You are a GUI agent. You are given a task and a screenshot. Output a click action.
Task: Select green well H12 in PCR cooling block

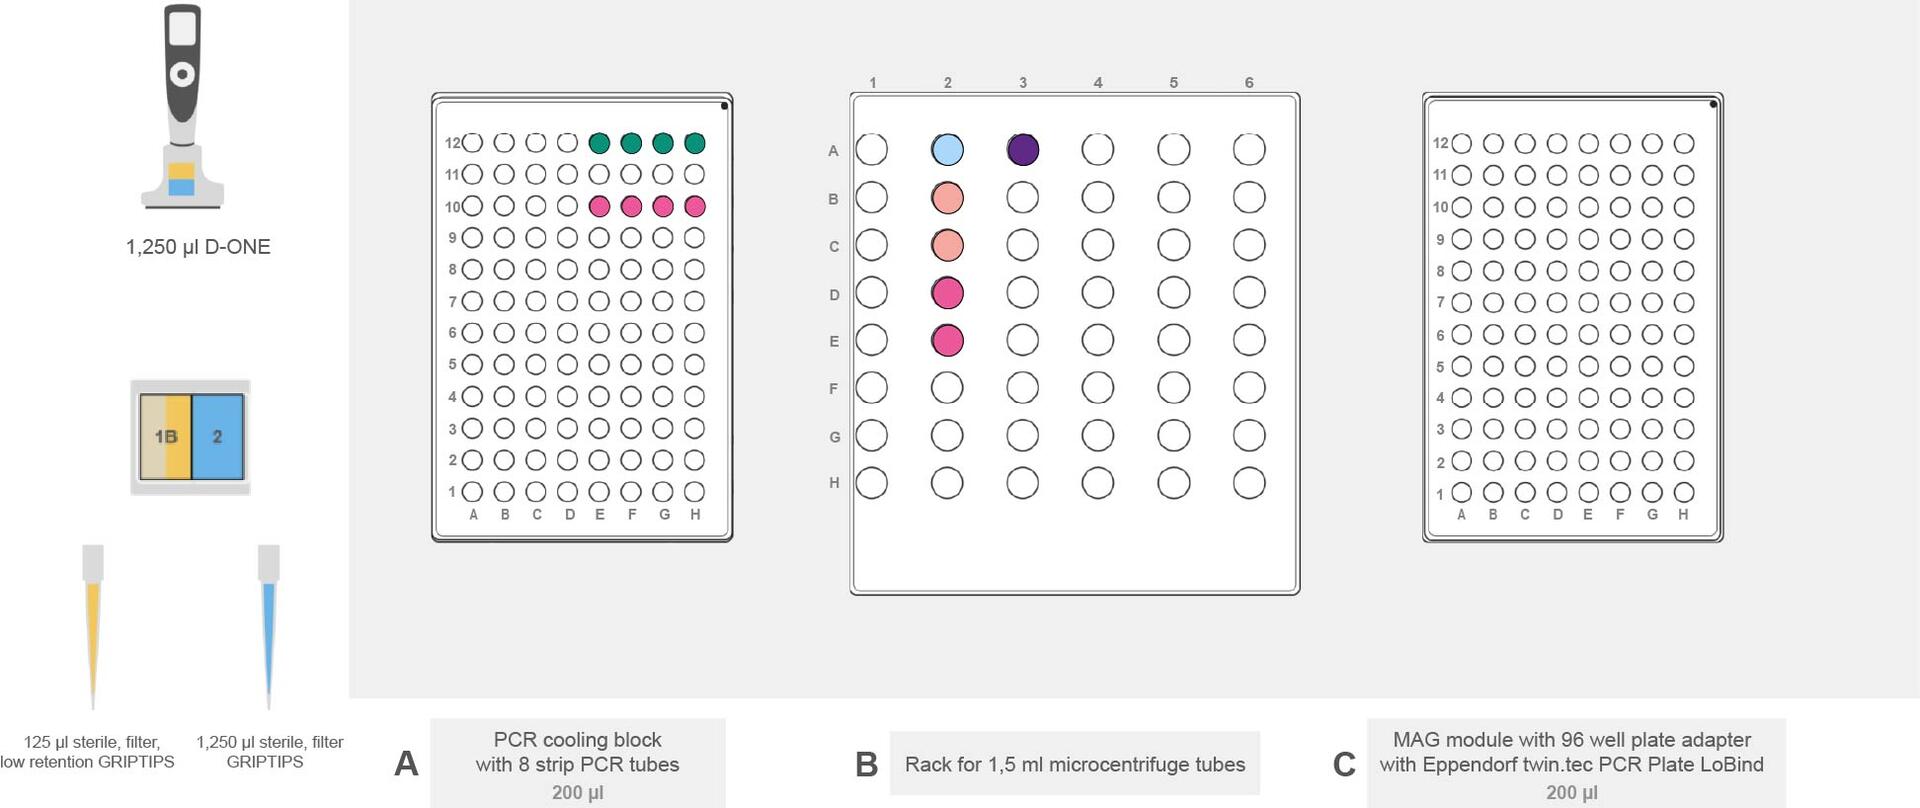click(695, 143)
